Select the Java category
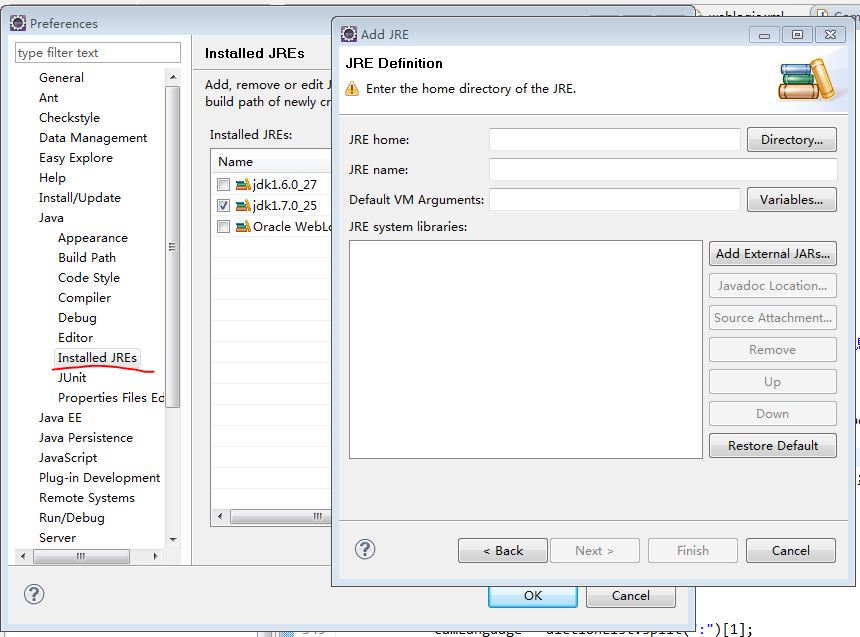 click(52, 218)
